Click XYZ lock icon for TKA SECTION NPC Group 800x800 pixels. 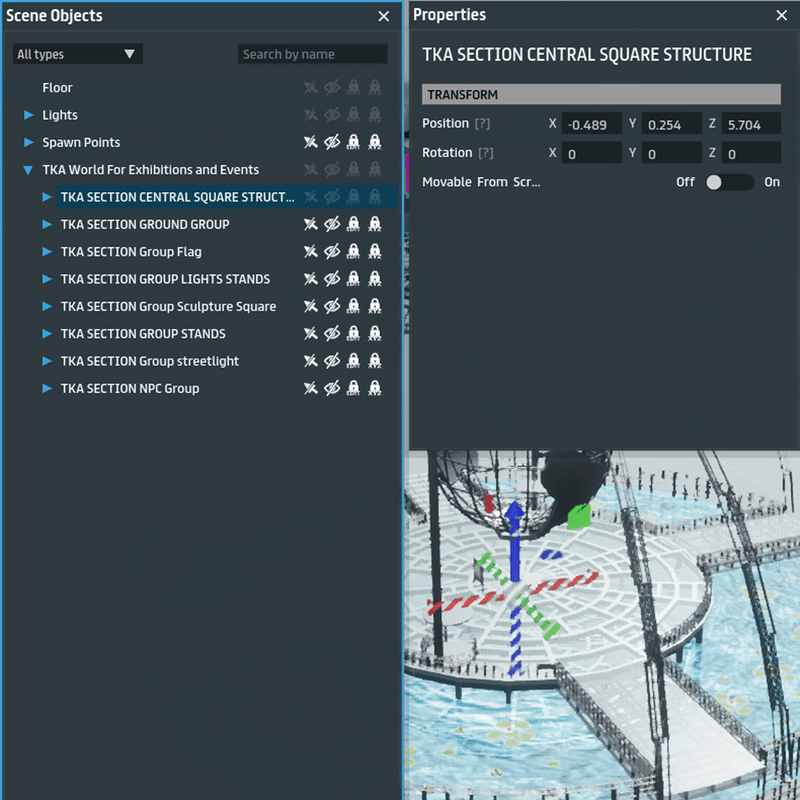point(375,389)
